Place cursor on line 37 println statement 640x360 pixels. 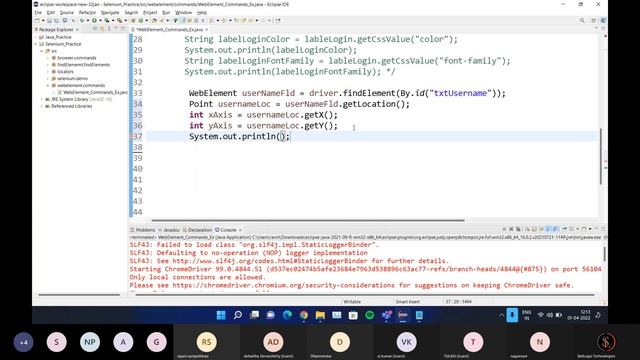pos(239,136)
